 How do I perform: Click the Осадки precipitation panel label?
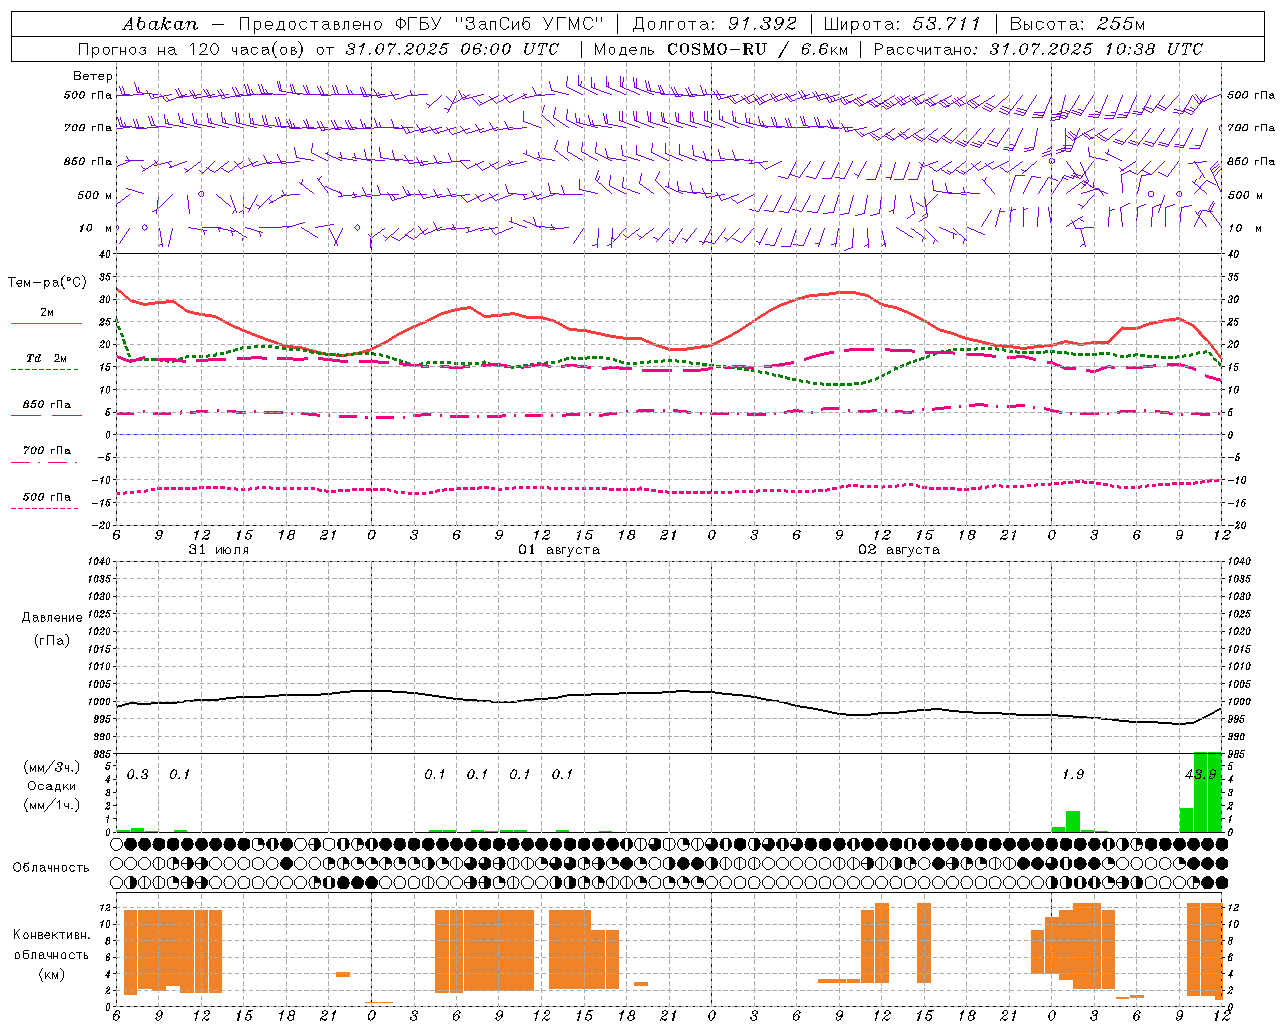tap(52, 786)
